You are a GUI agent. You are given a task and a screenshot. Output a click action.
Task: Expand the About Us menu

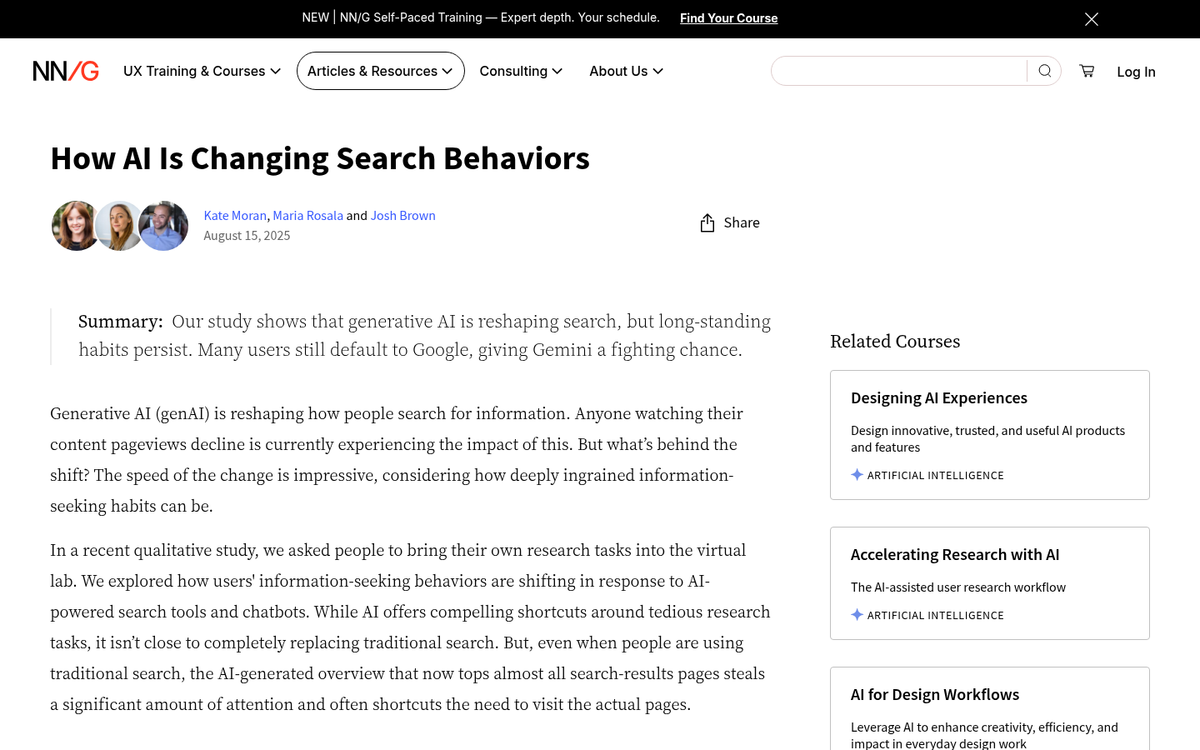(x=626, y=71)
